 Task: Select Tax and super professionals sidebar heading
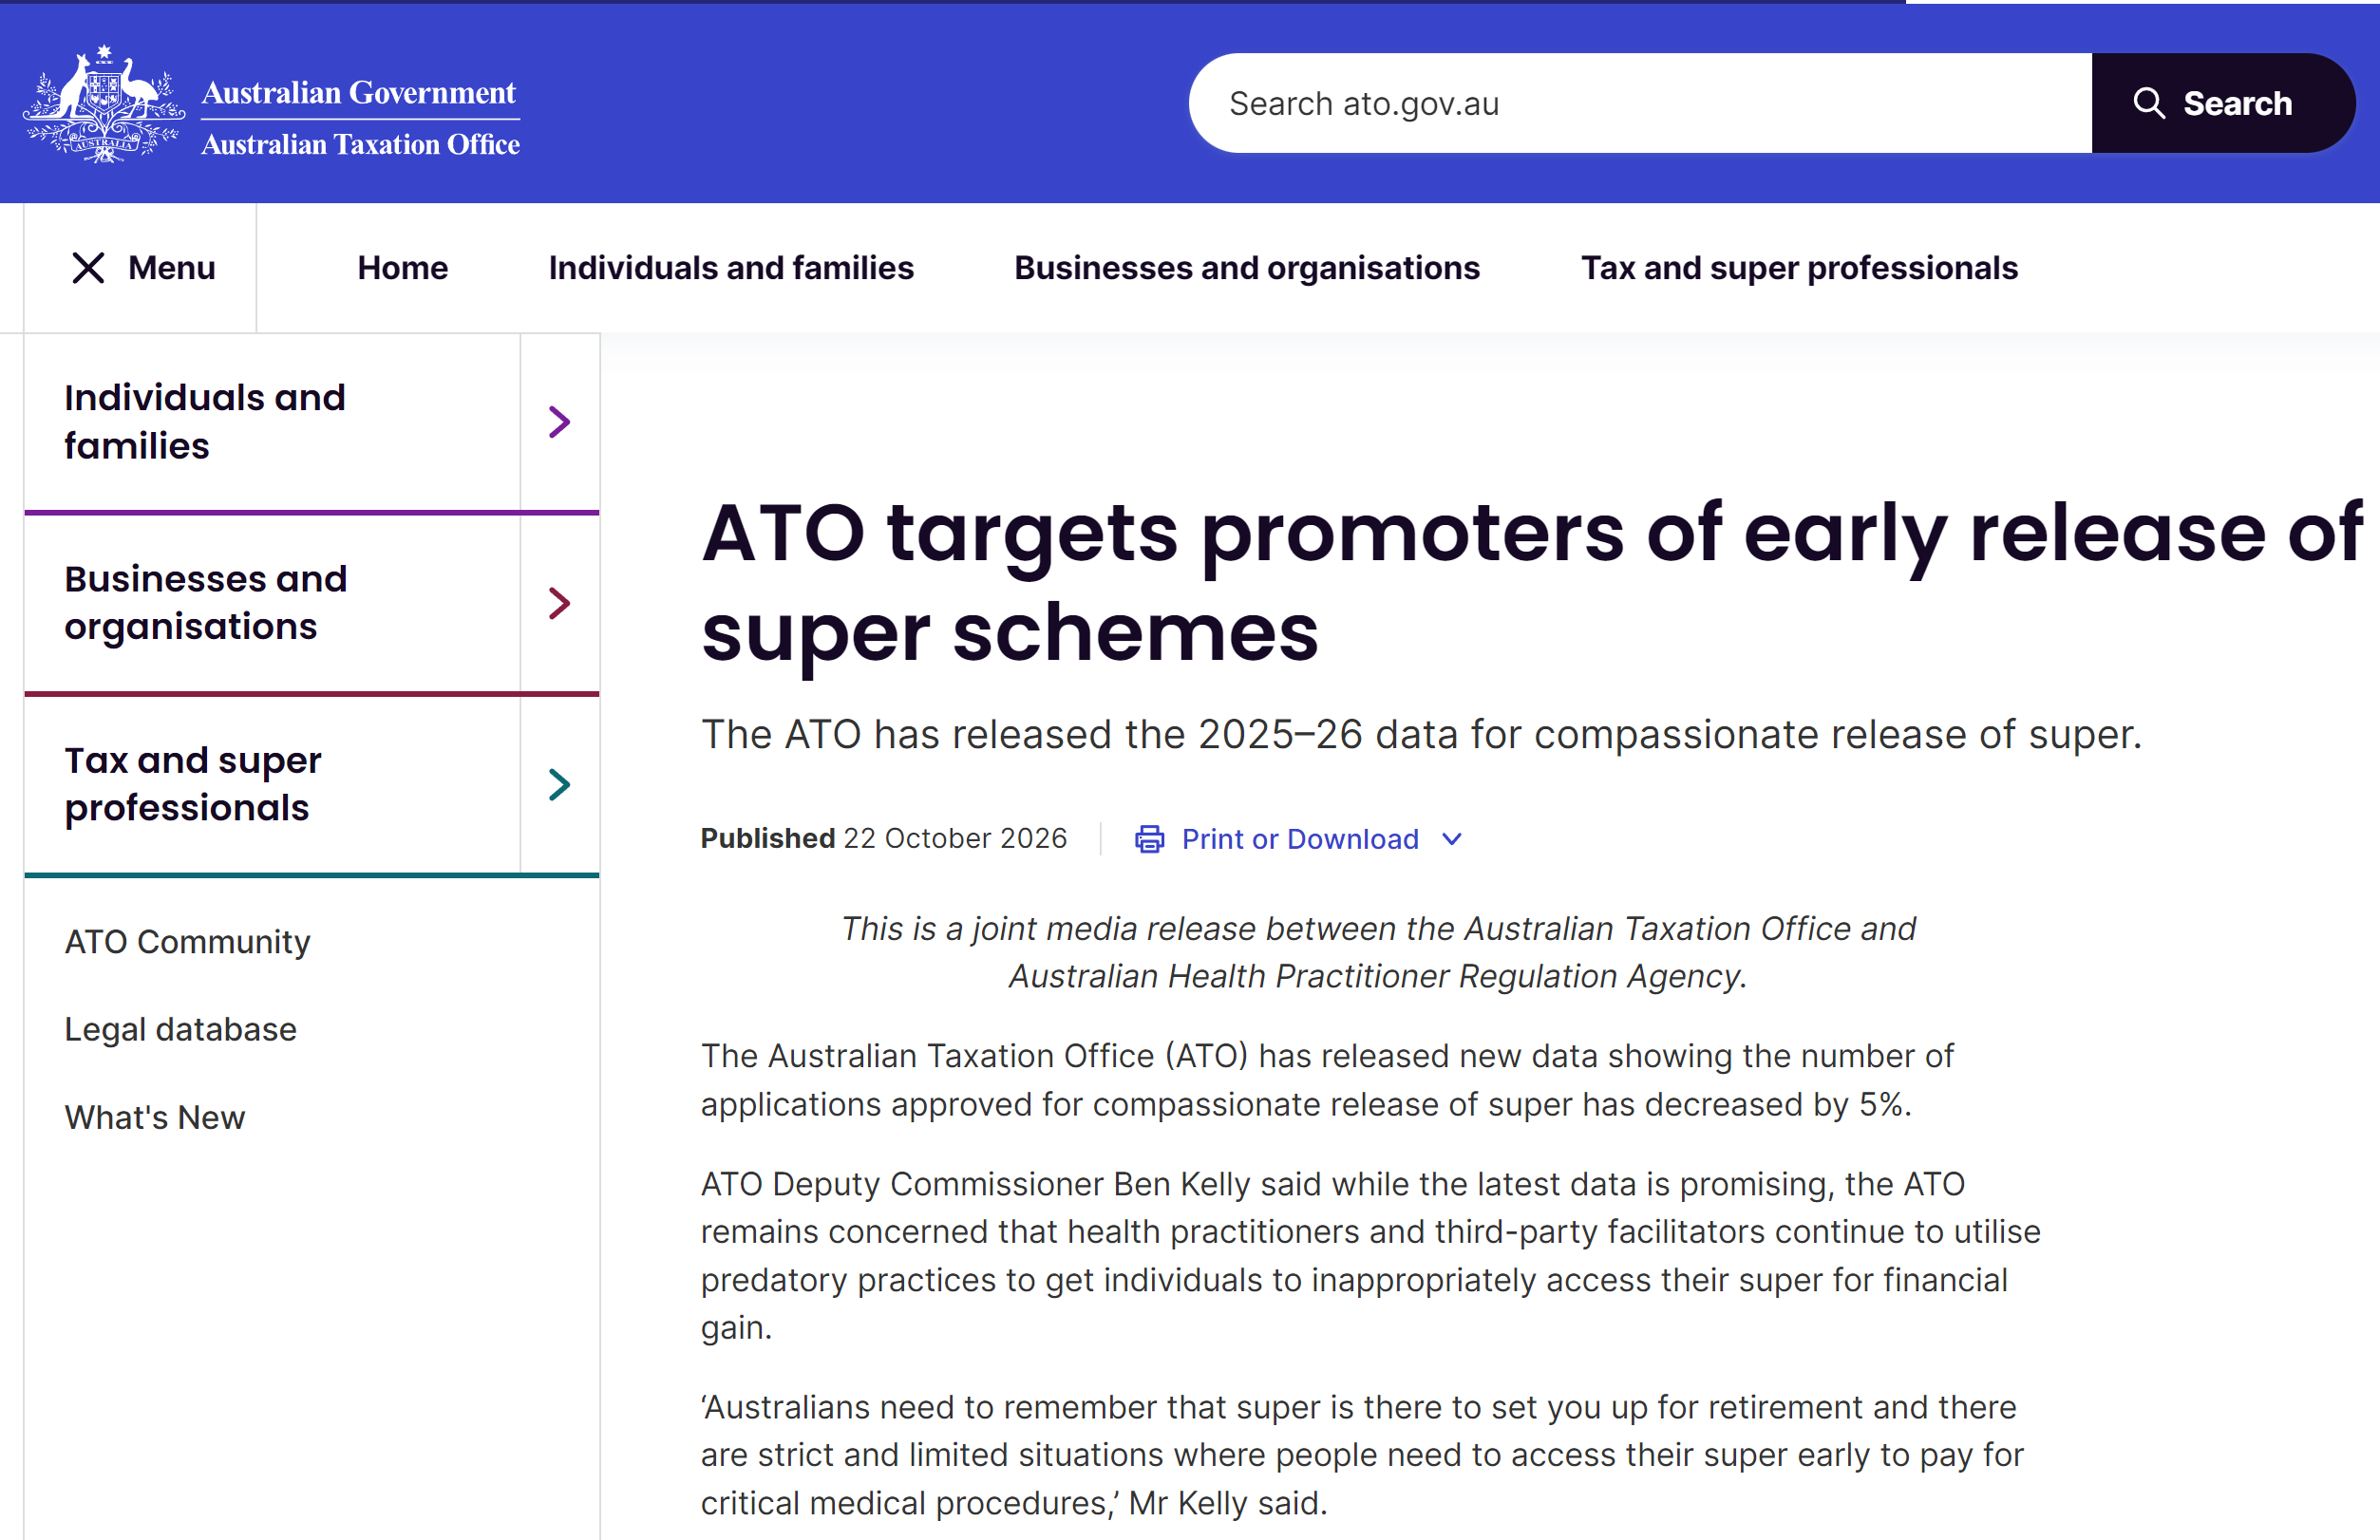click(x=193, y=785)
